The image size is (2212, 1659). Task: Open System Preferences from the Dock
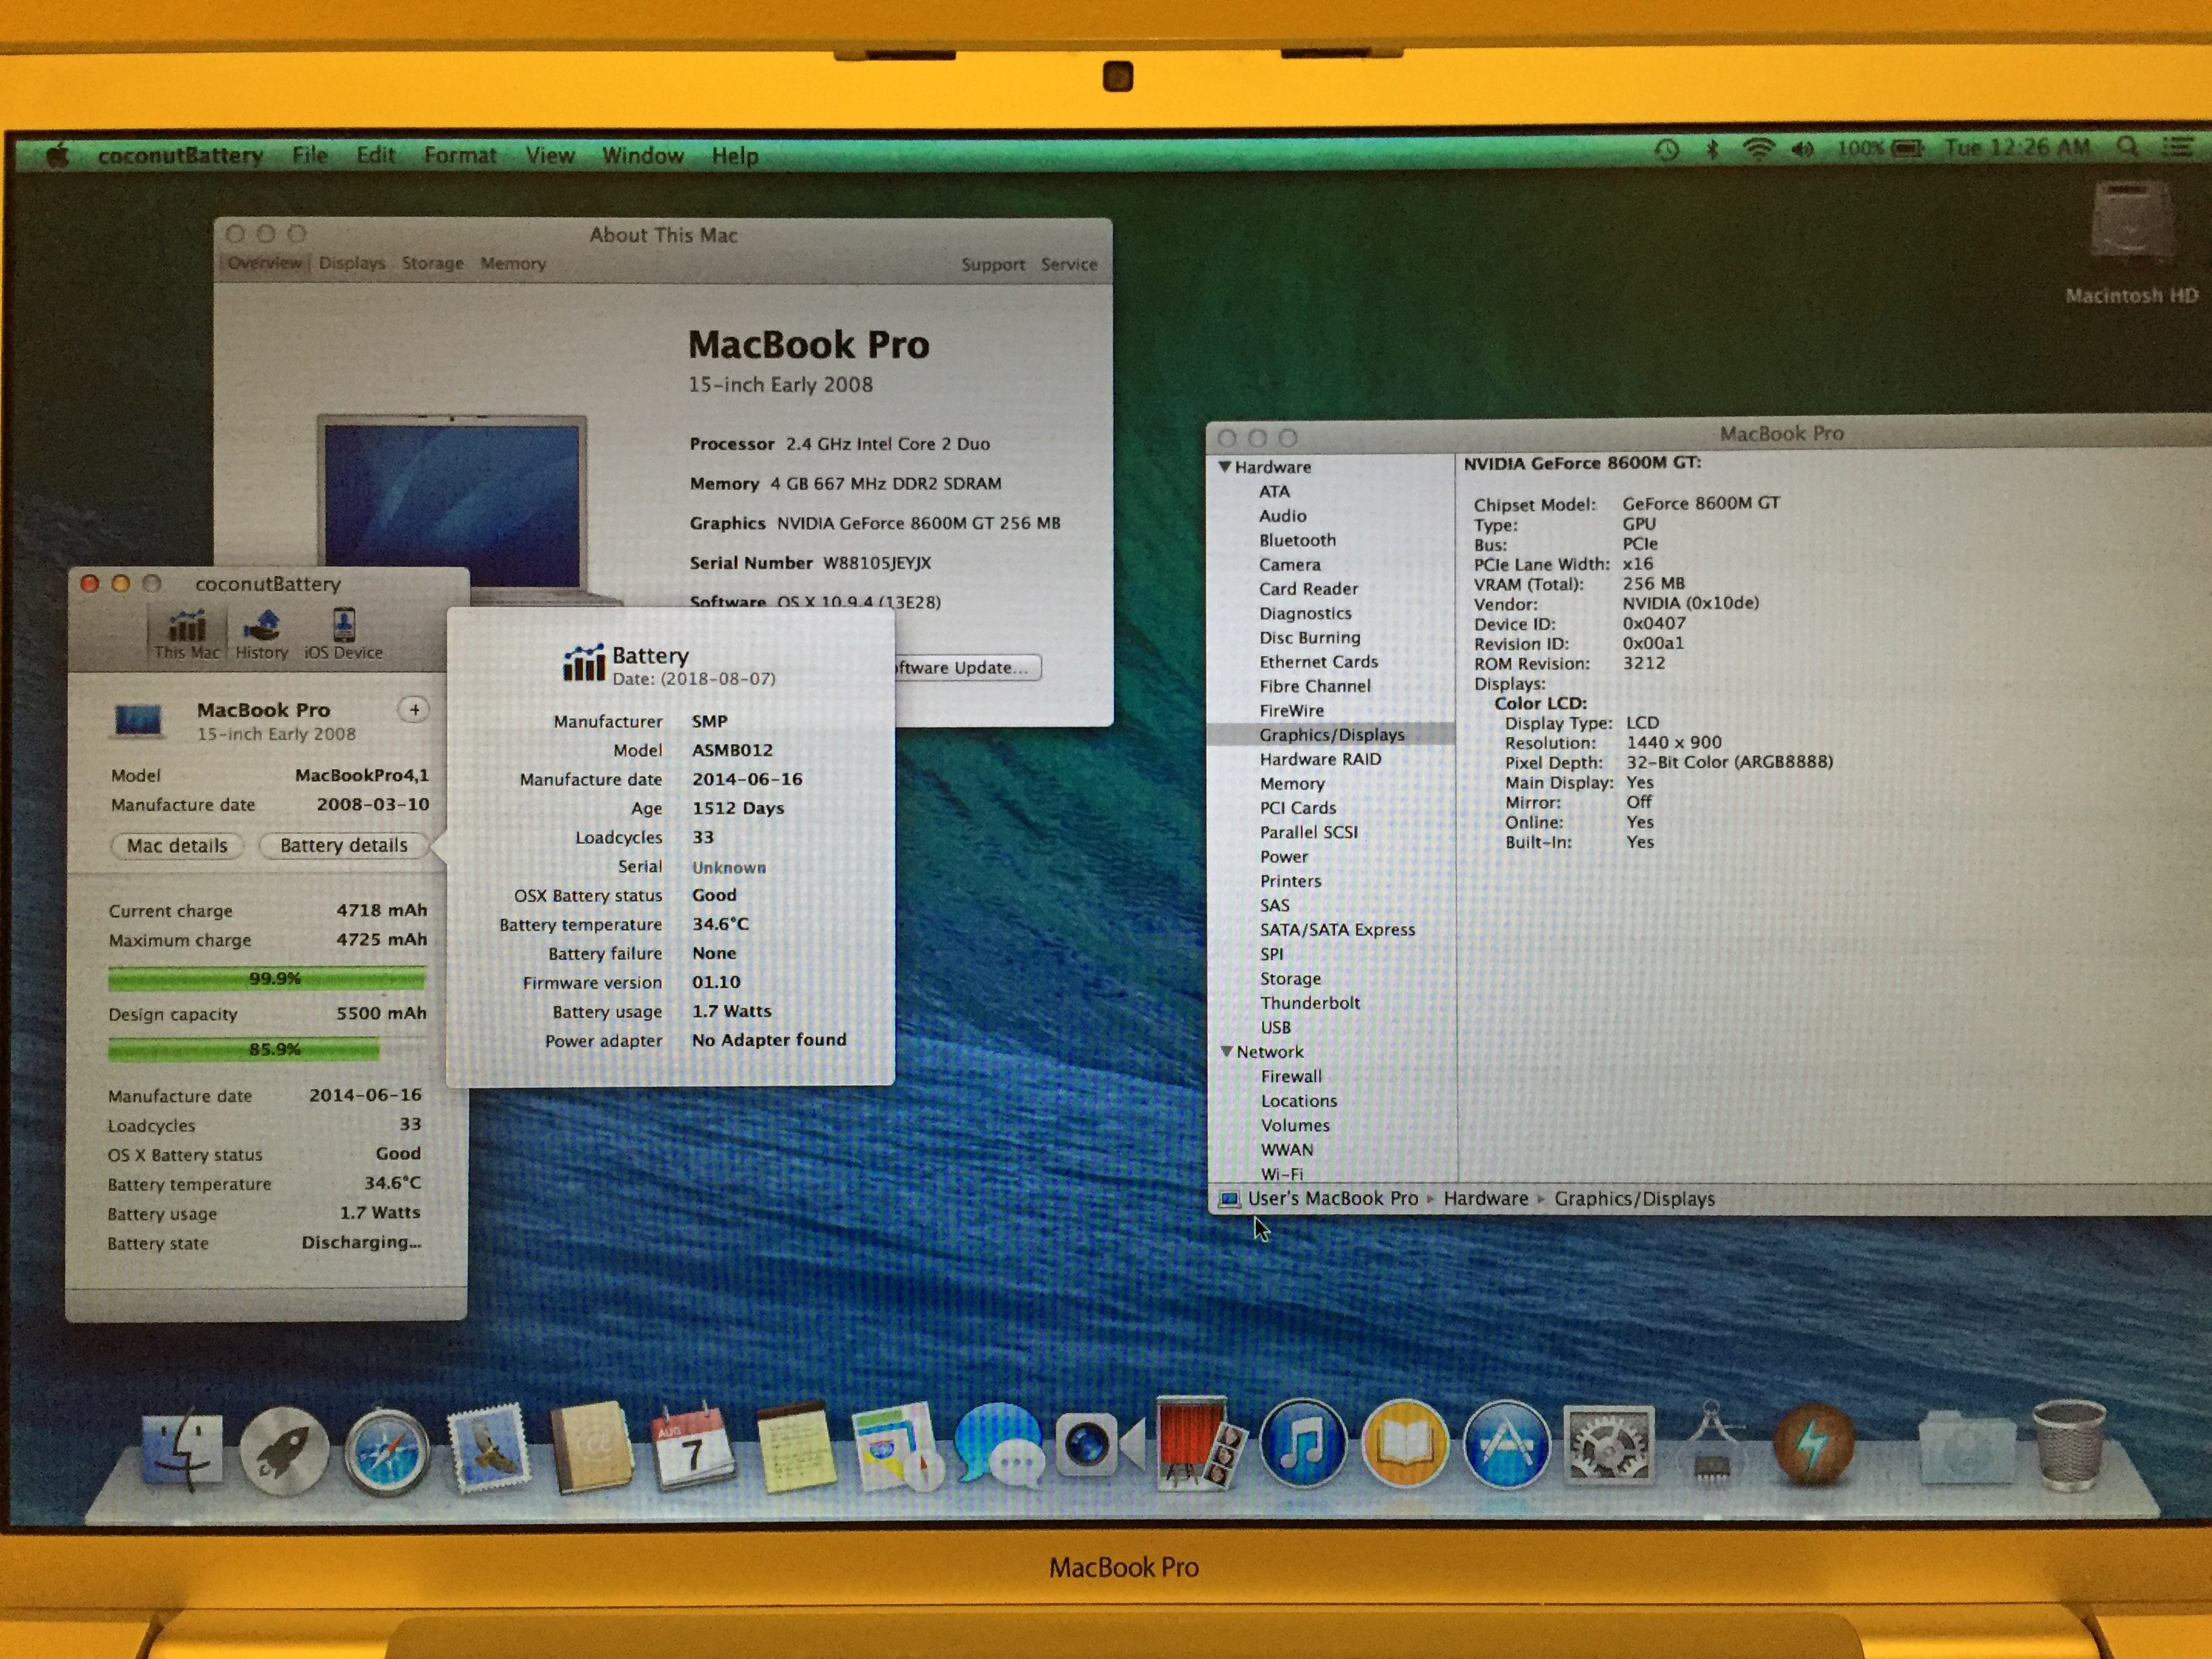point(1608,1445)
